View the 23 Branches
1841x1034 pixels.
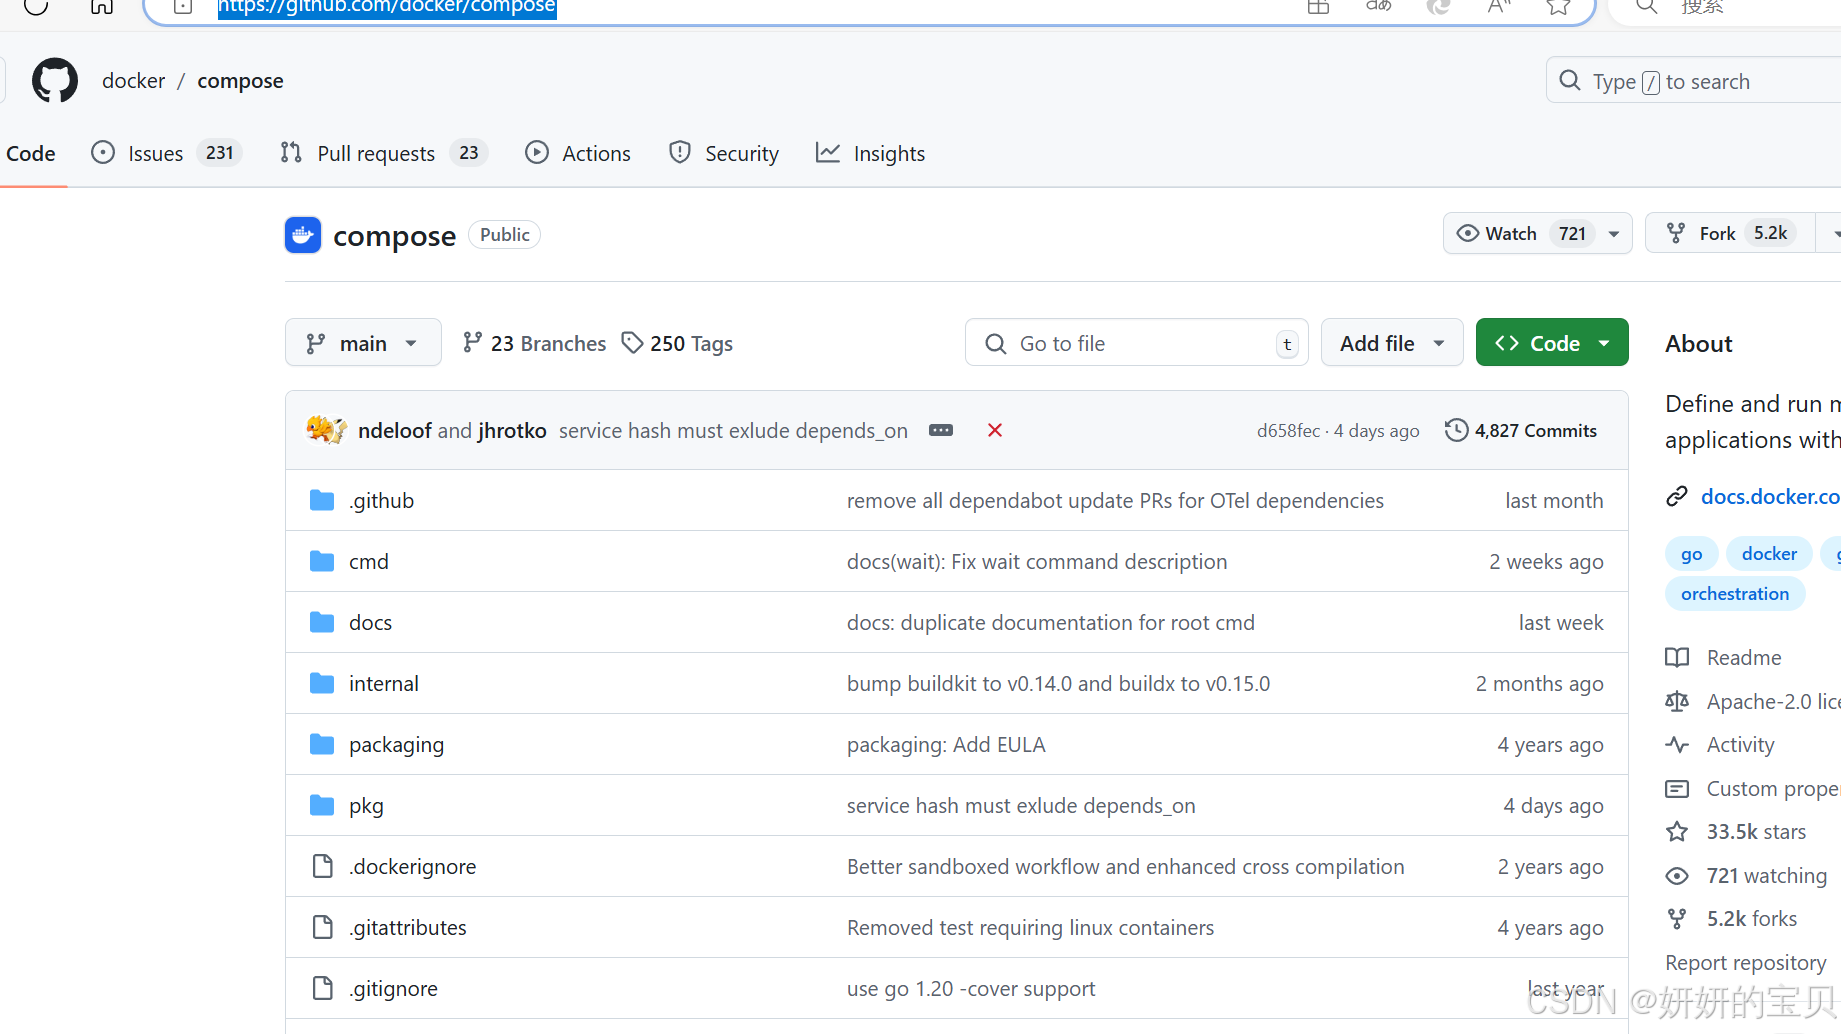point(534,343)
